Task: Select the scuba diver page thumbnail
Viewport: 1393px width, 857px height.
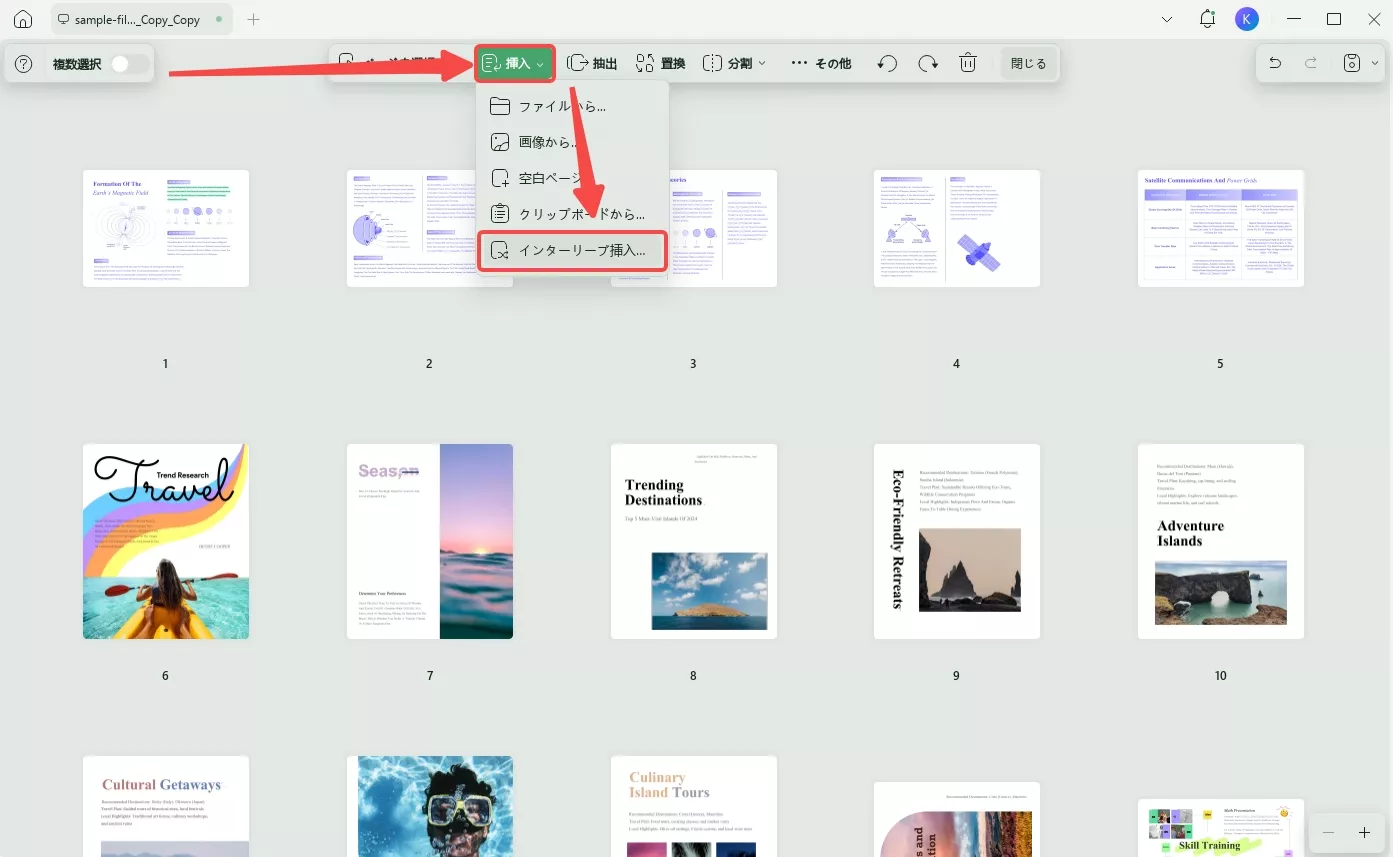Action: [430, 806]
